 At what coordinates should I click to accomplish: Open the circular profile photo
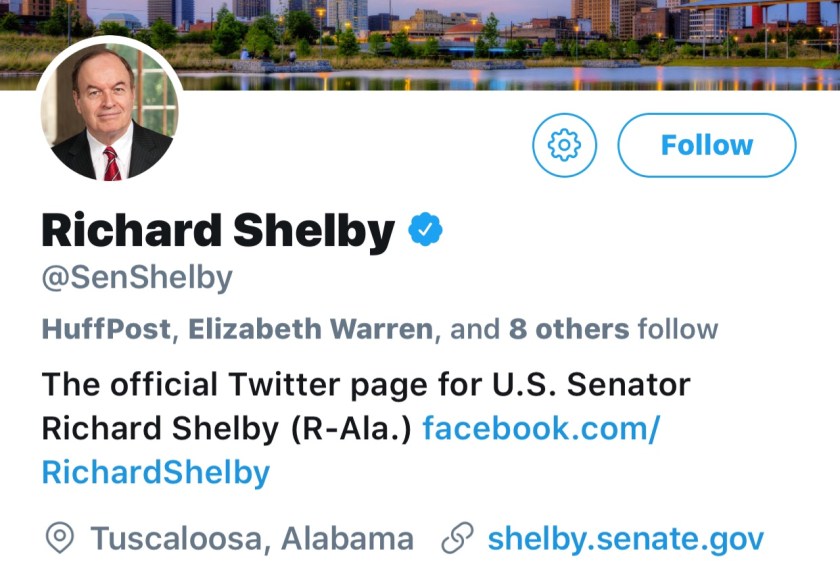click(x=110, y=110)
